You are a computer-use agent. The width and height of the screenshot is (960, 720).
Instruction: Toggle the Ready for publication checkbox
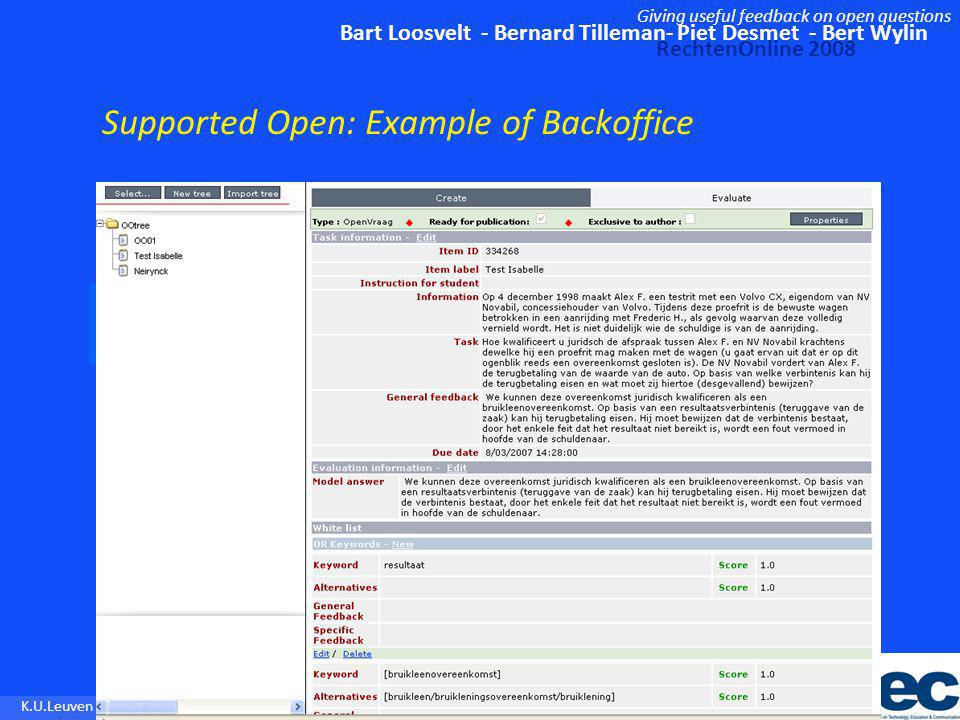click(541, 219)
